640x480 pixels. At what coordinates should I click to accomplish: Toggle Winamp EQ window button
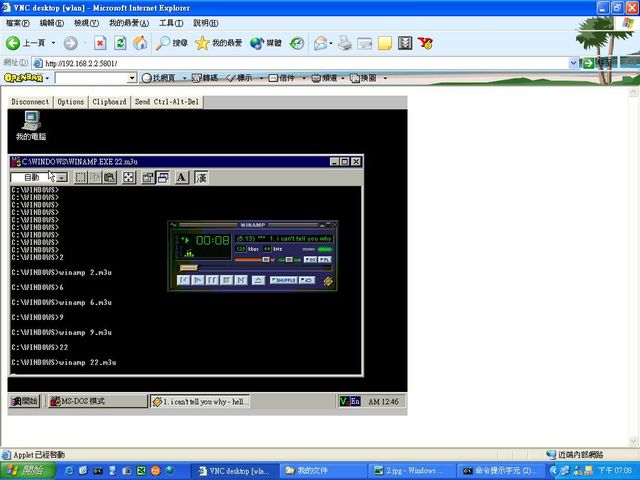pos(310,260)
